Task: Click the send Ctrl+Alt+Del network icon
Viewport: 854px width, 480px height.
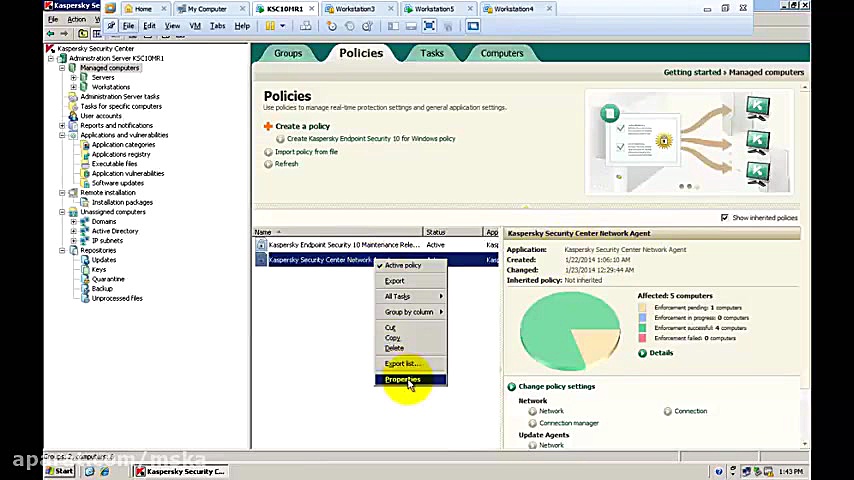Action: (306, 26)
